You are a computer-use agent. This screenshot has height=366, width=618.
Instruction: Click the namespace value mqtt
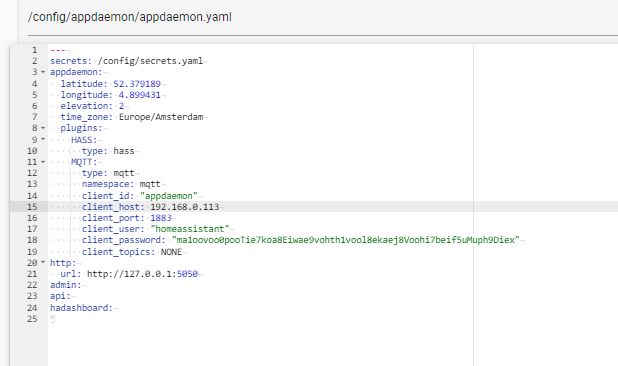(150, 184)
